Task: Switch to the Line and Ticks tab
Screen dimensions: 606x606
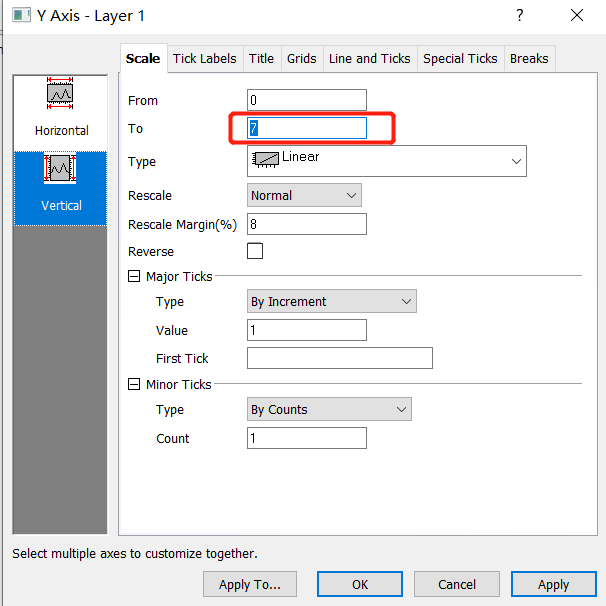Action: (369, 59)
